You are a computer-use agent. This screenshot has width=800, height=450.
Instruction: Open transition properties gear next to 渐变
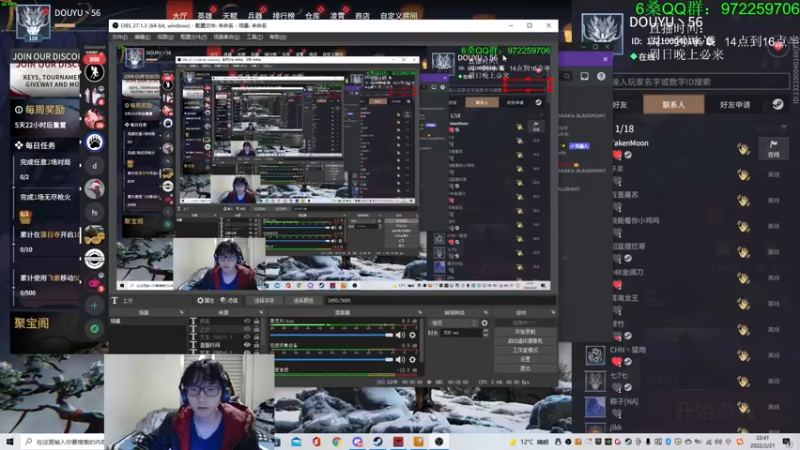[x=484, y=323]
